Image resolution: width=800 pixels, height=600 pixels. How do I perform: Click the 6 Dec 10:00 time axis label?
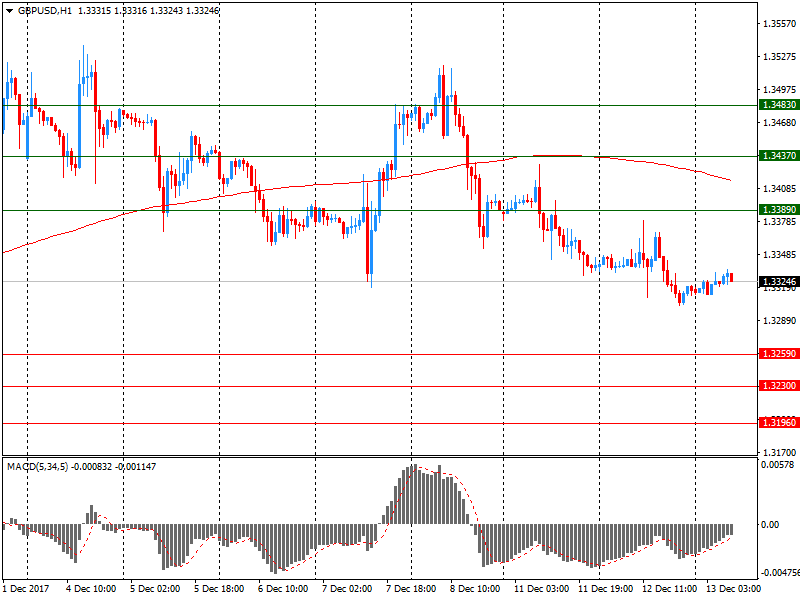tap(283, 589)
